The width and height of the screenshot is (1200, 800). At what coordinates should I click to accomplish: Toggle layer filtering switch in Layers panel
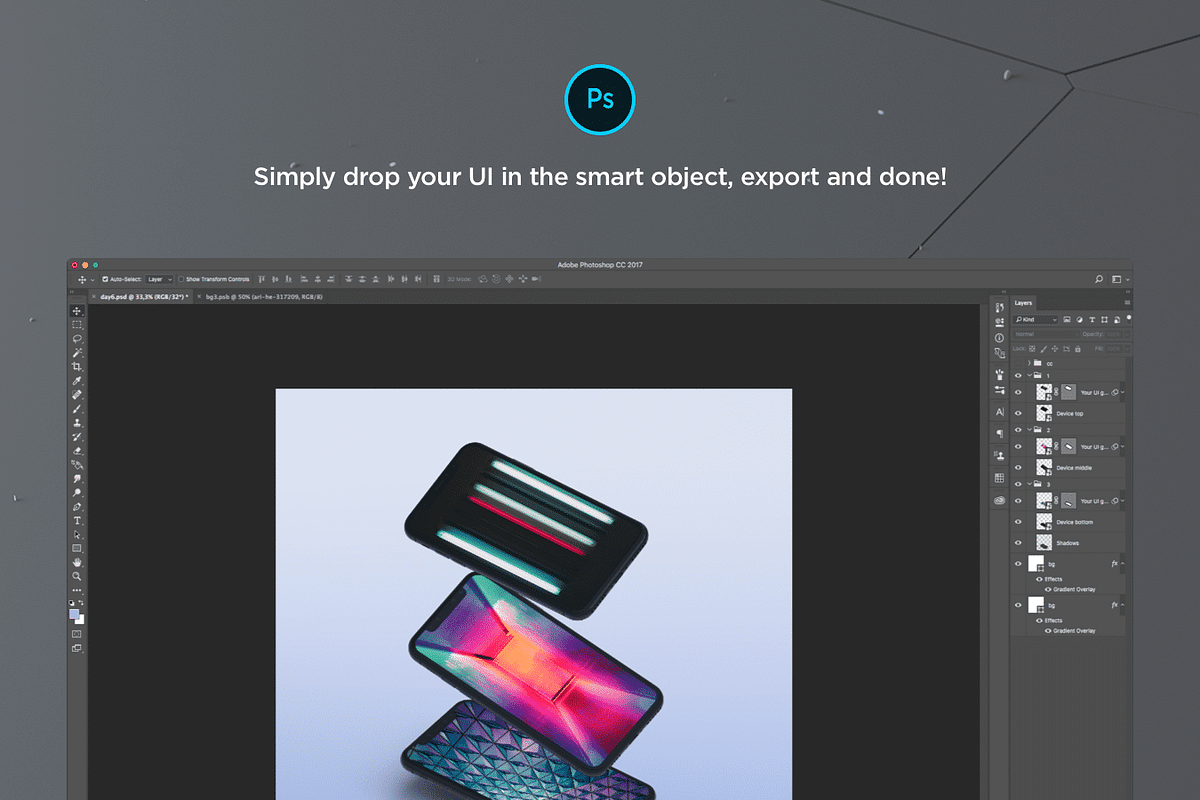click(x=1128, y=319)
